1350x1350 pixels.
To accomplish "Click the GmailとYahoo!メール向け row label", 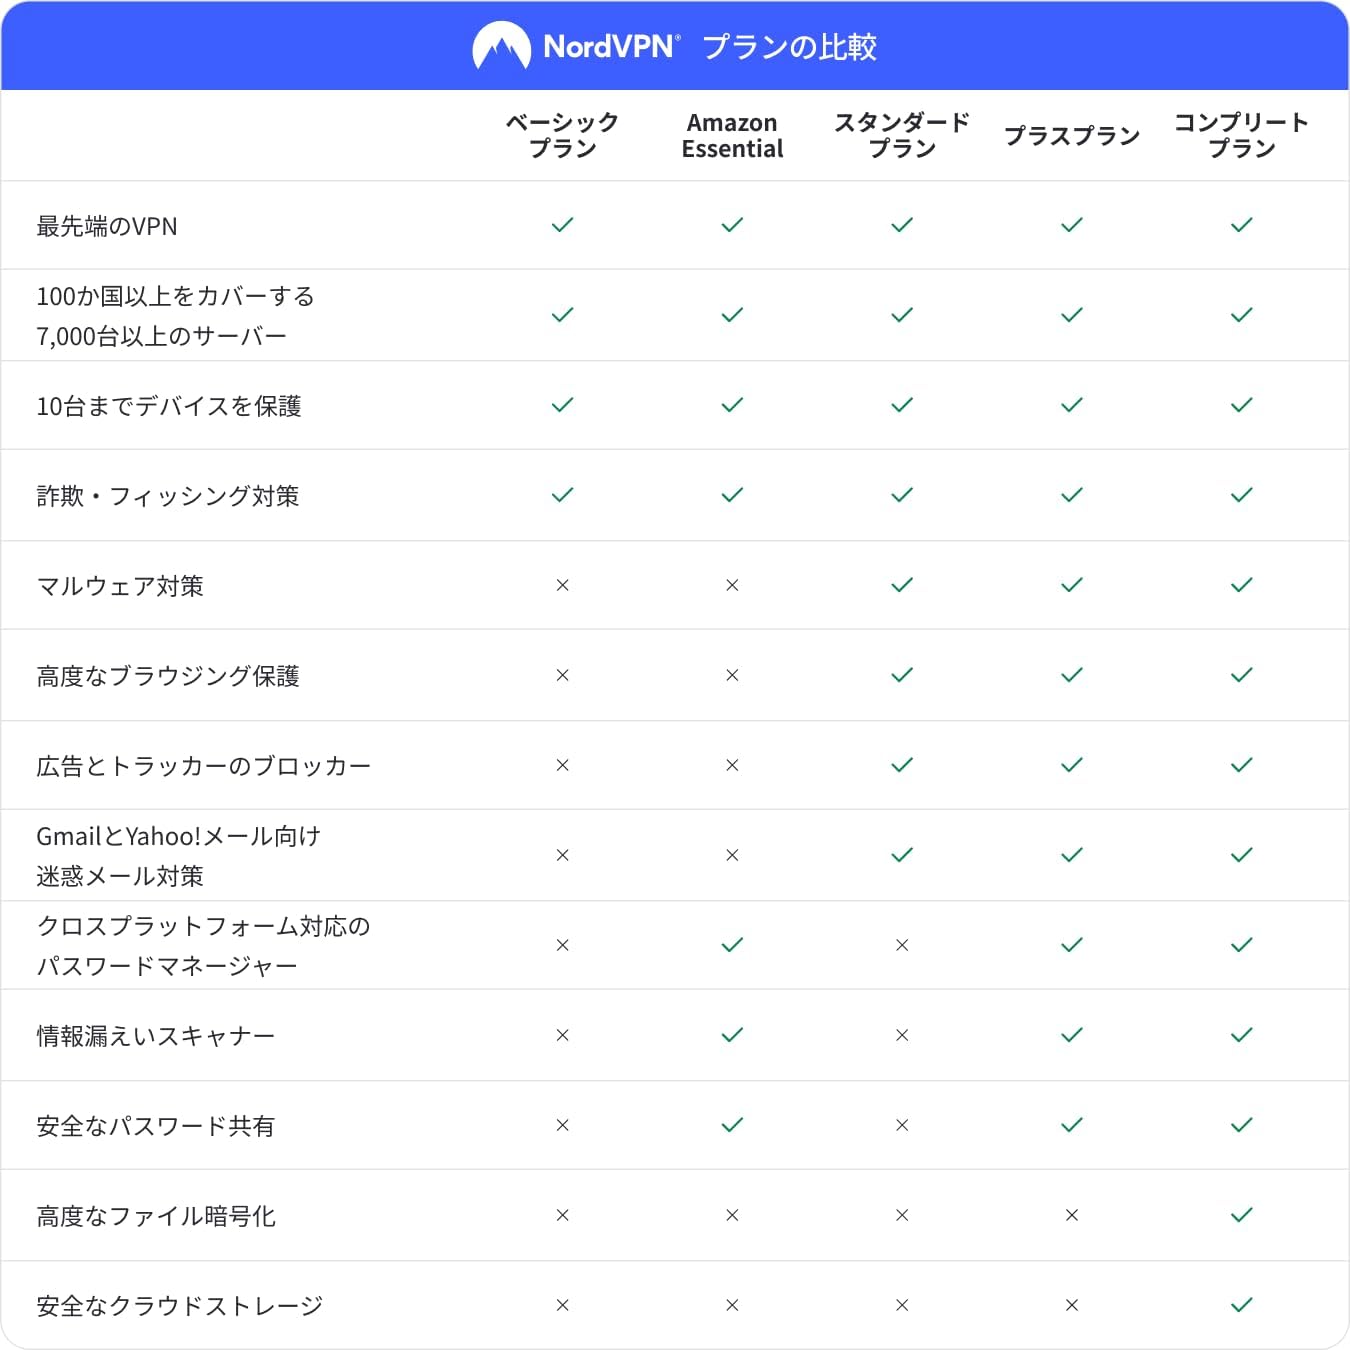I will 179,836.
